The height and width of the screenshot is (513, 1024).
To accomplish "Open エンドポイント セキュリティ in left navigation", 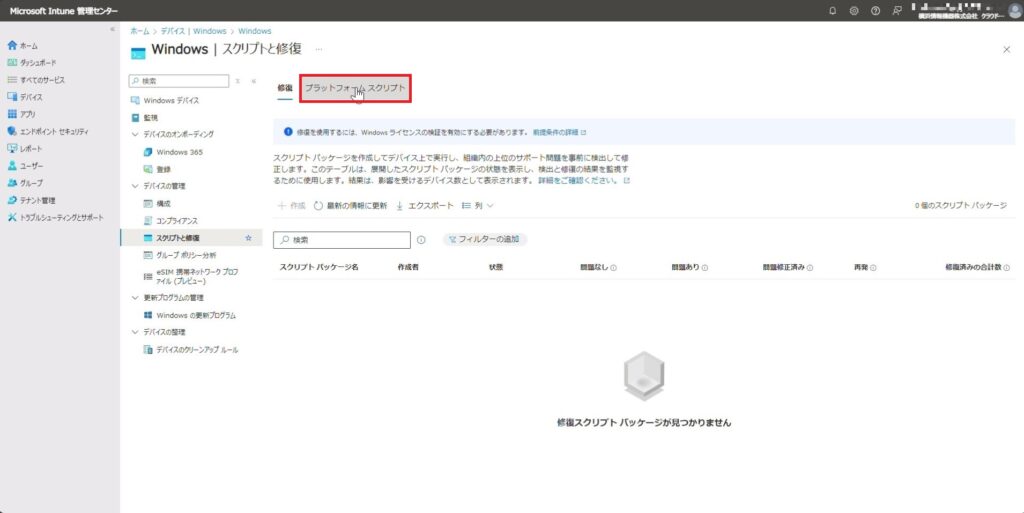I will coord(48,131).
